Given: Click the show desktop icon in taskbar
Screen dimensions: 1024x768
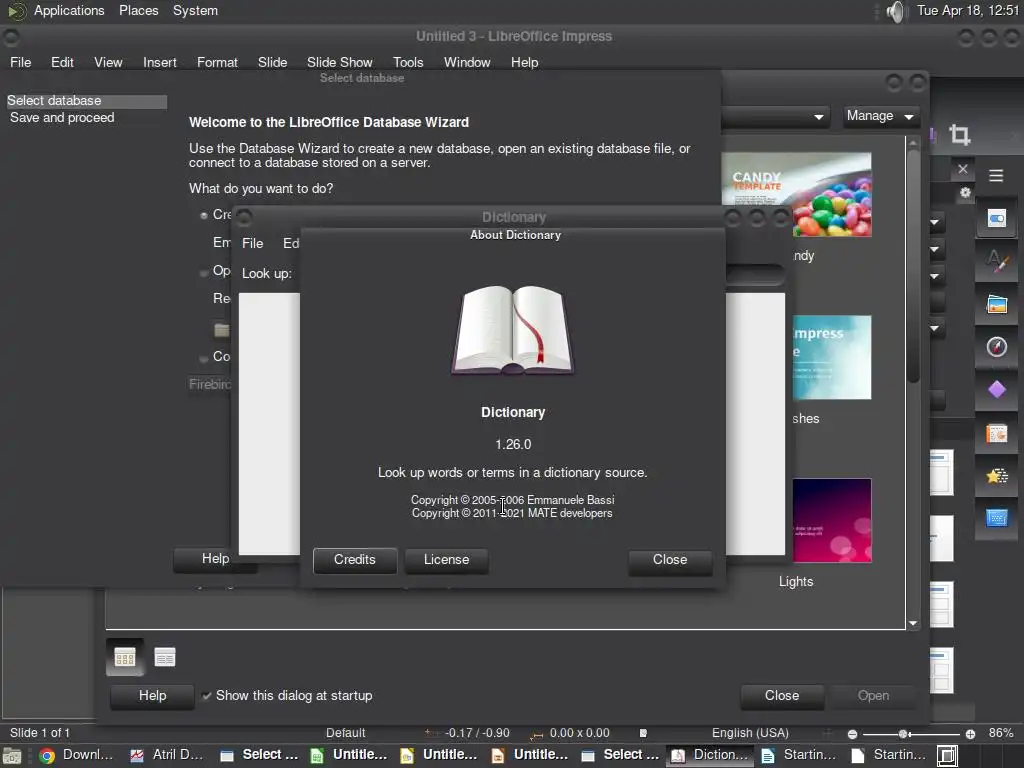Looking at the screenshot, I should click(12, 756).
